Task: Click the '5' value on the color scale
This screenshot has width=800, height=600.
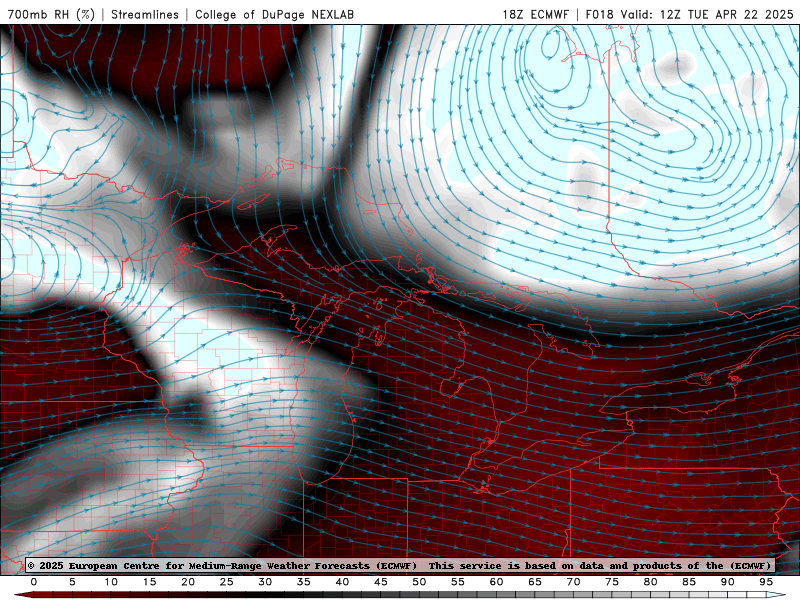Action: point(72,582)
